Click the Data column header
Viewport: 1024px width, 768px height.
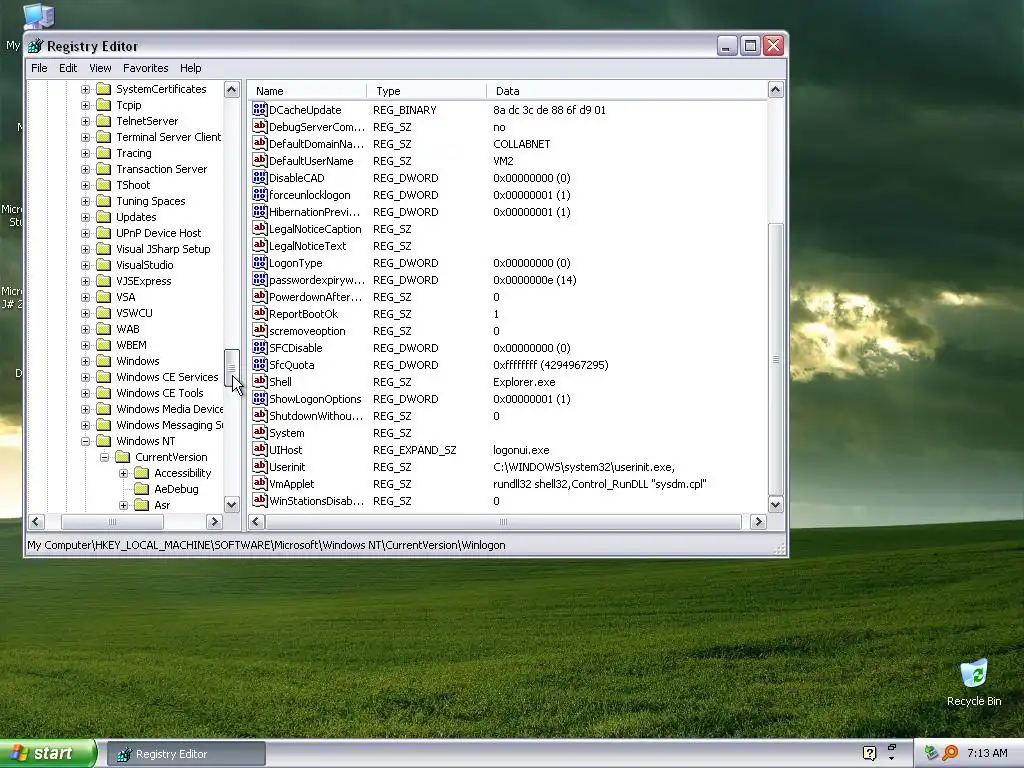[627, 91]
